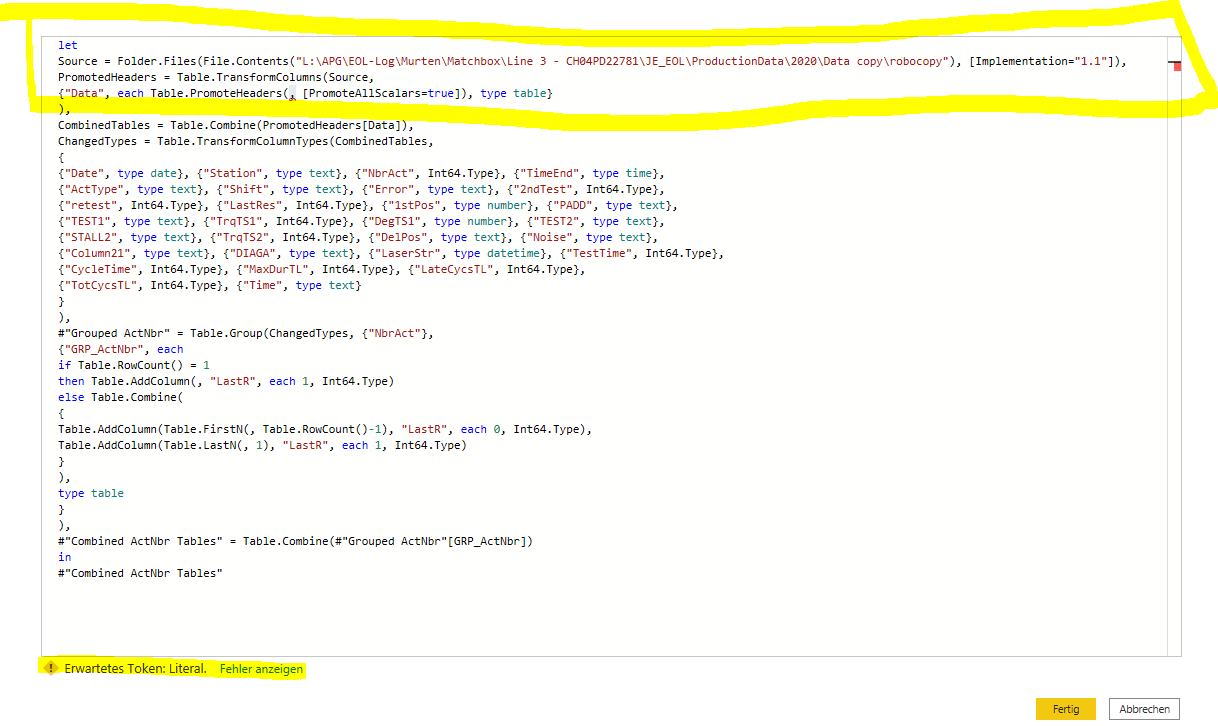Click the Table.PromoteHeaders call with the red squiggle

click(219, 93)
